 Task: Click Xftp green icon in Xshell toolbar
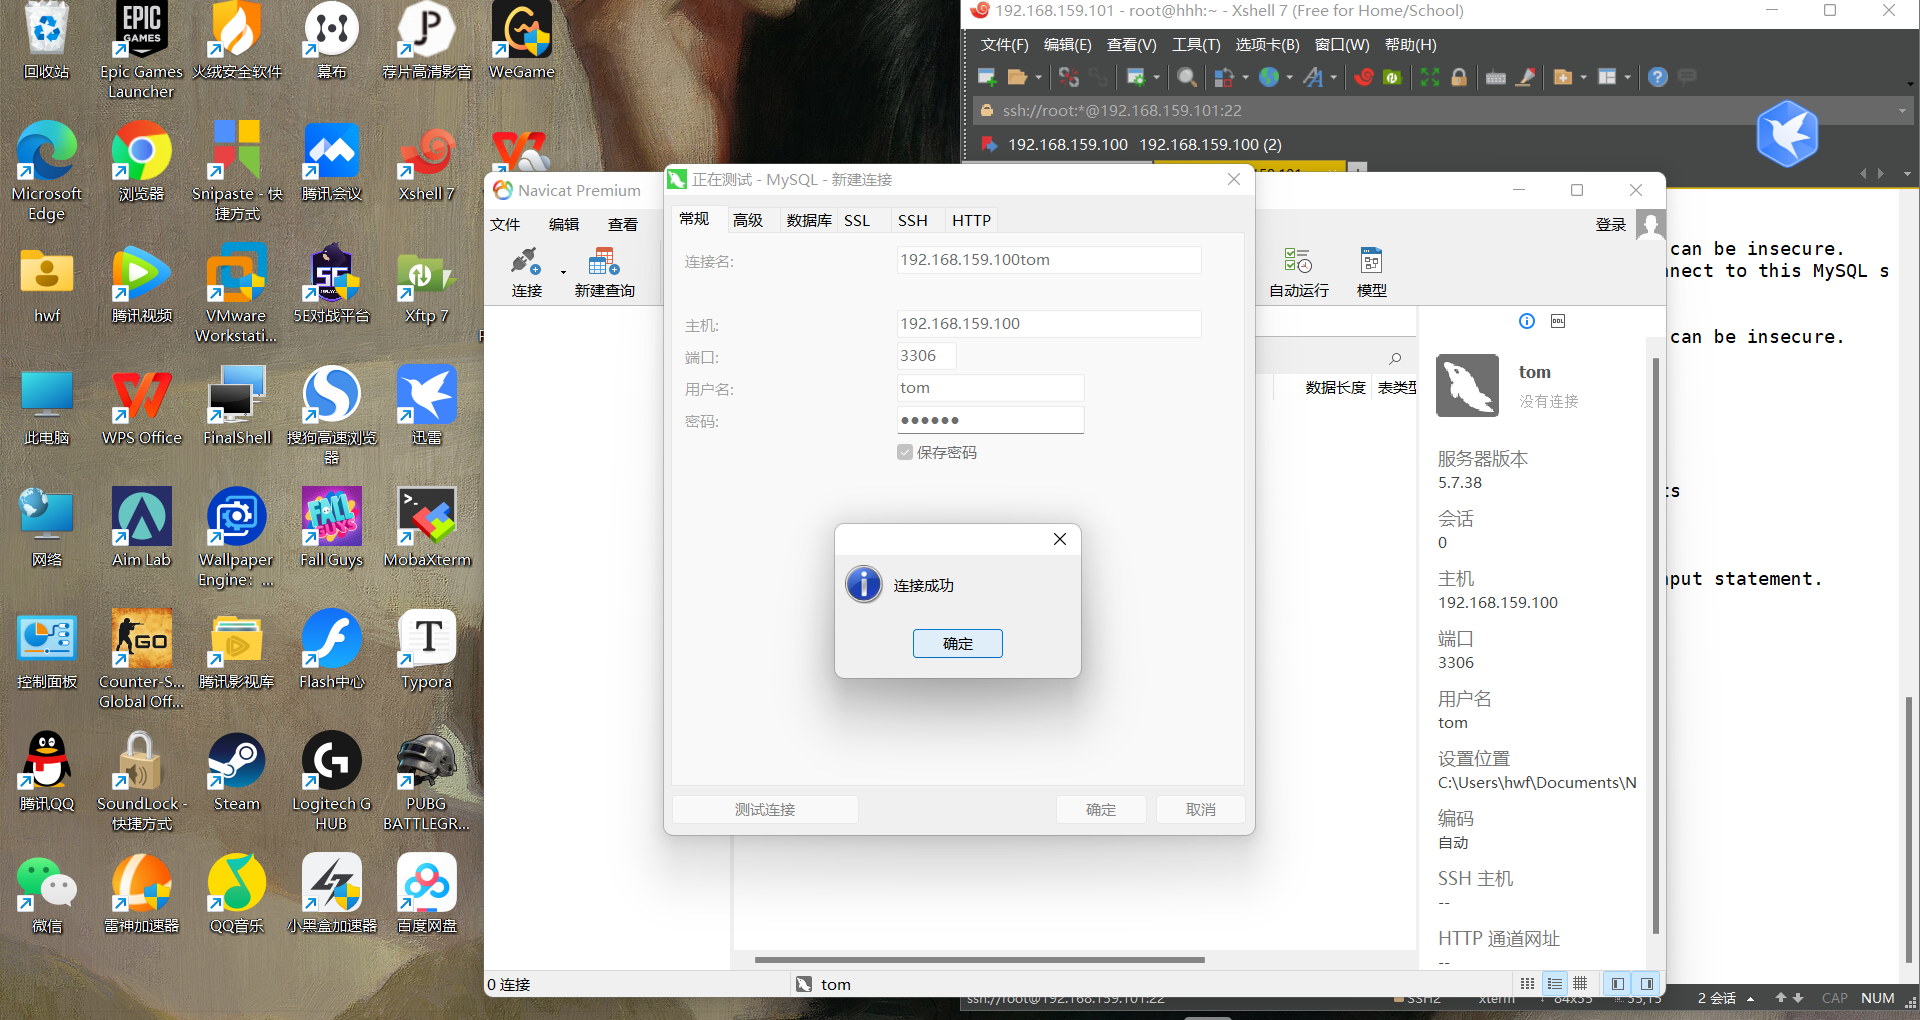[x=1392, y=77]
